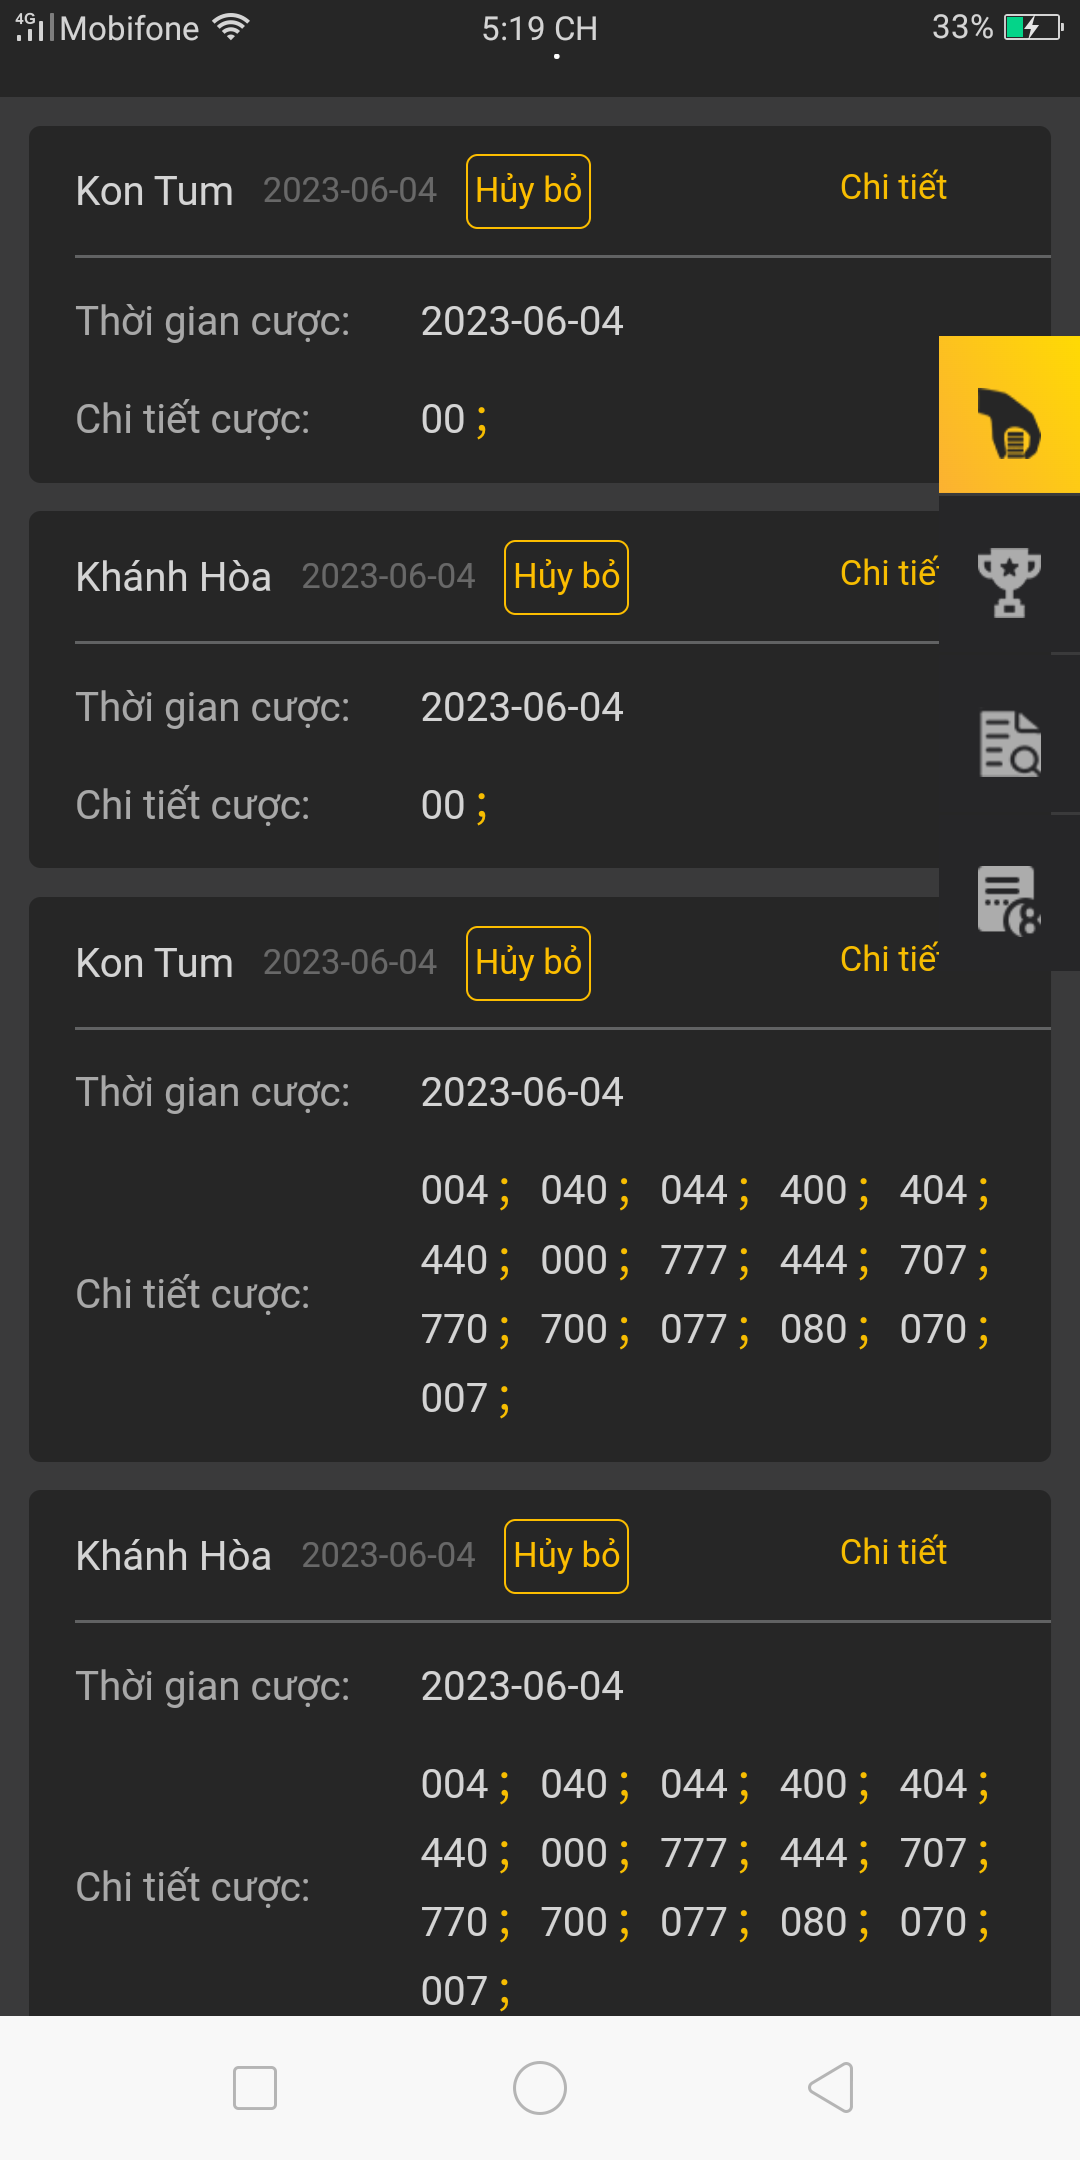Viewport: 1080px width, 2160px height.
Task: Open Chi tiết for first Kon Tum bet
Action: click(x=893, y=187)
